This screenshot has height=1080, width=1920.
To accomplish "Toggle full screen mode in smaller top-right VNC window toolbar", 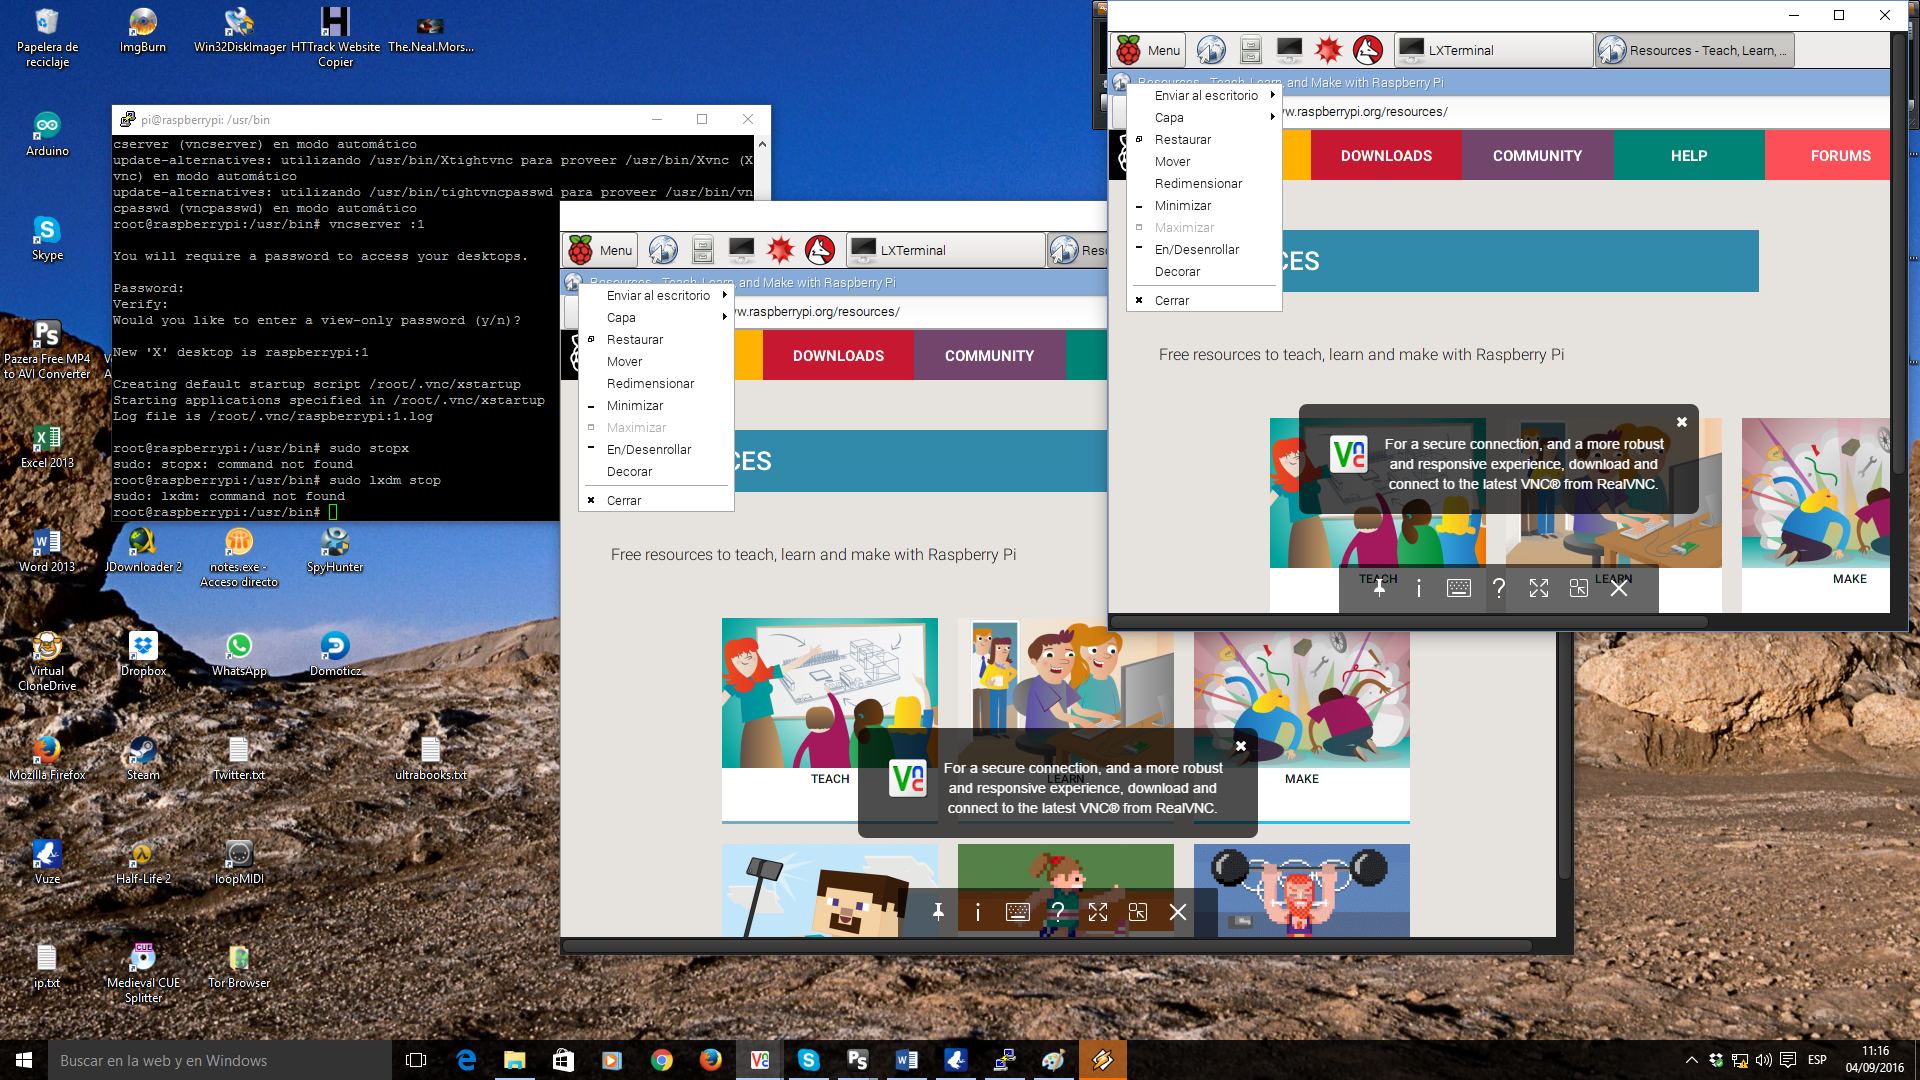I will coord(1539,588).
